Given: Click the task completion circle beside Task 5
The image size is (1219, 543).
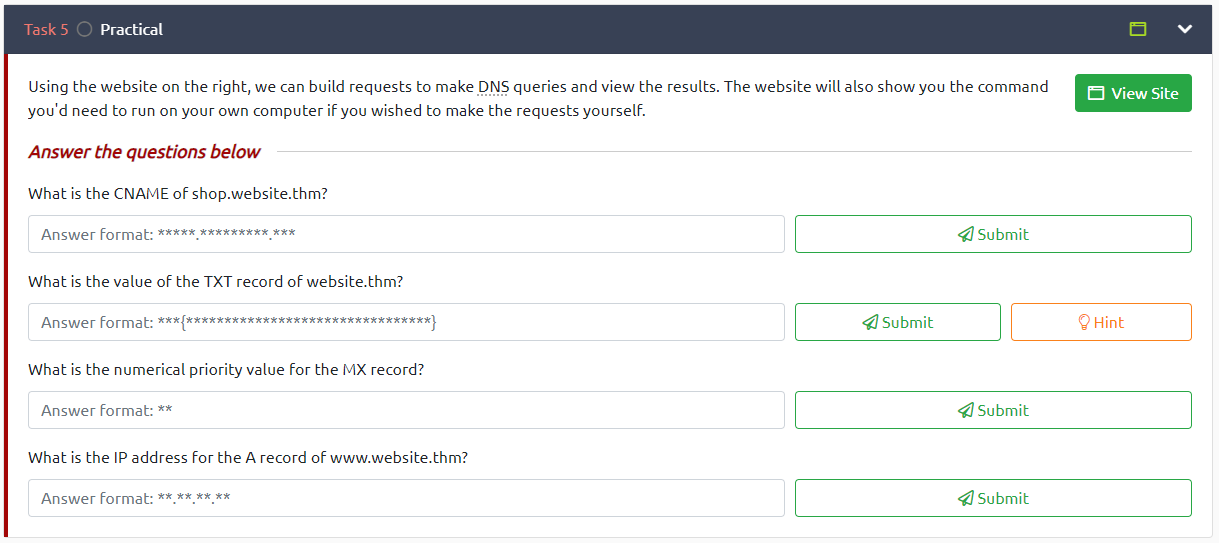Looking at the screenshot, I should click(x=84, y=29).
